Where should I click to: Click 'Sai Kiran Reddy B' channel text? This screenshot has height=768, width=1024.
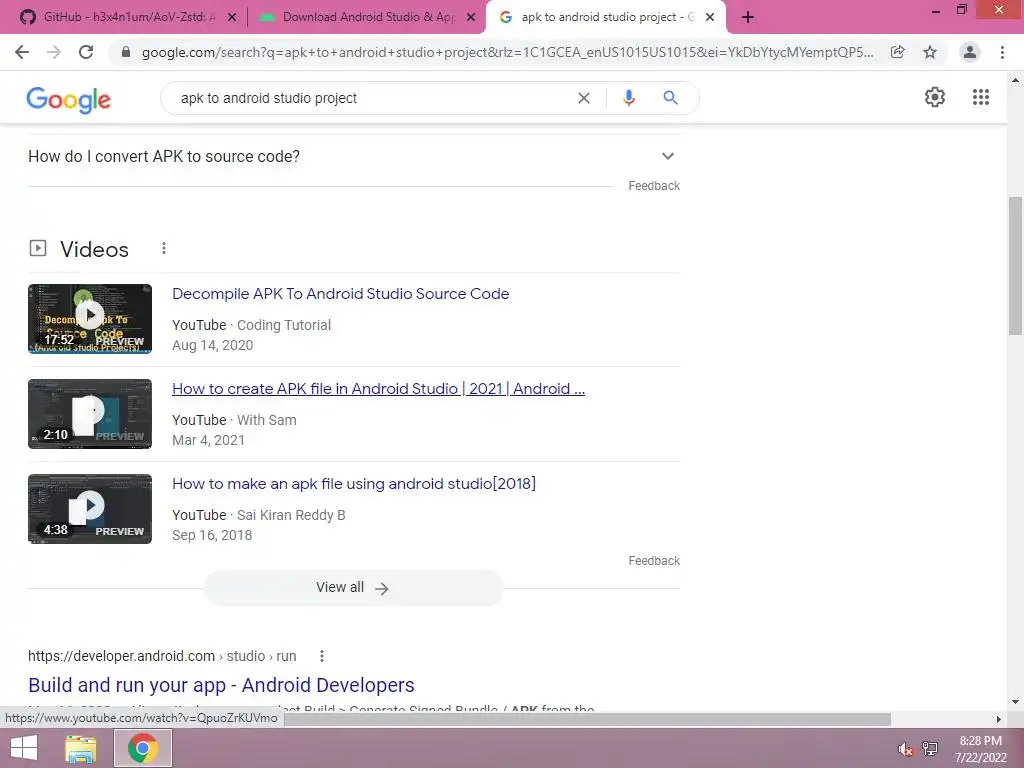tap(291, 515)
